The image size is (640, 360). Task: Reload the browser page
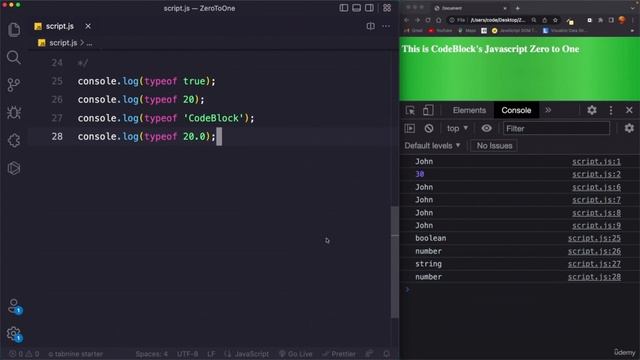428,20
